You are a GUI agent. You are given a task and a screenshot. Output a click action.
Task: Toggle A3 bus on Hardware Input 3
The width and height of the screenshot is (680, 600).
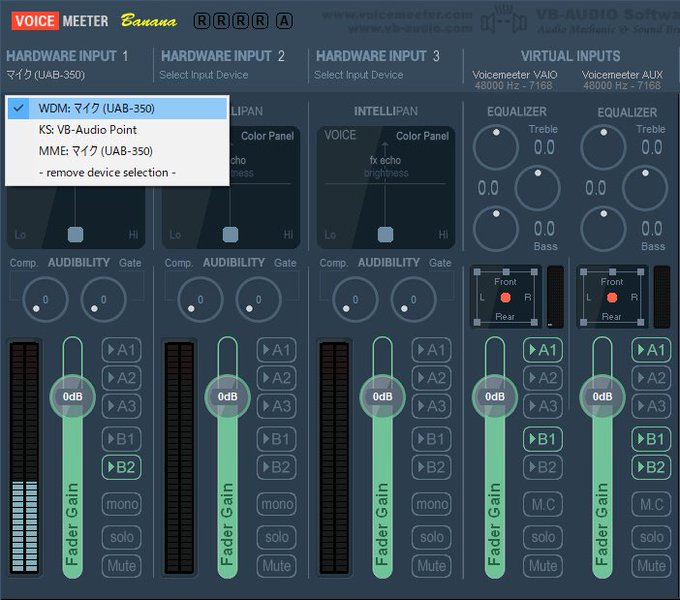(x=432, y=406)
